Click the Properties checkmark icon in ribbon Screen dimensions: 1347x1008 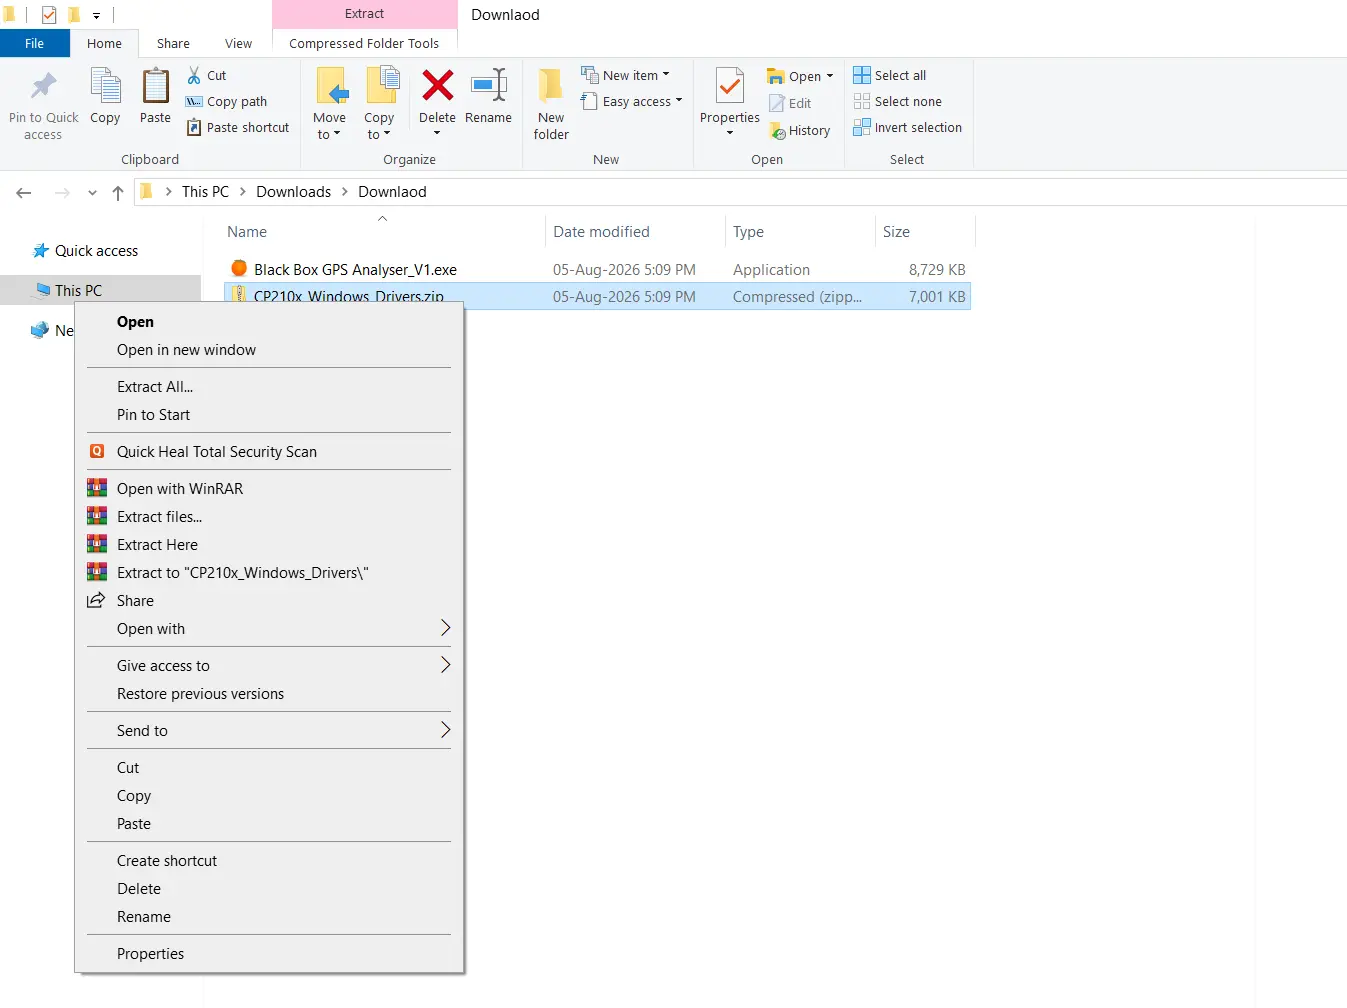pyautogui.click(x=730, y=87)
